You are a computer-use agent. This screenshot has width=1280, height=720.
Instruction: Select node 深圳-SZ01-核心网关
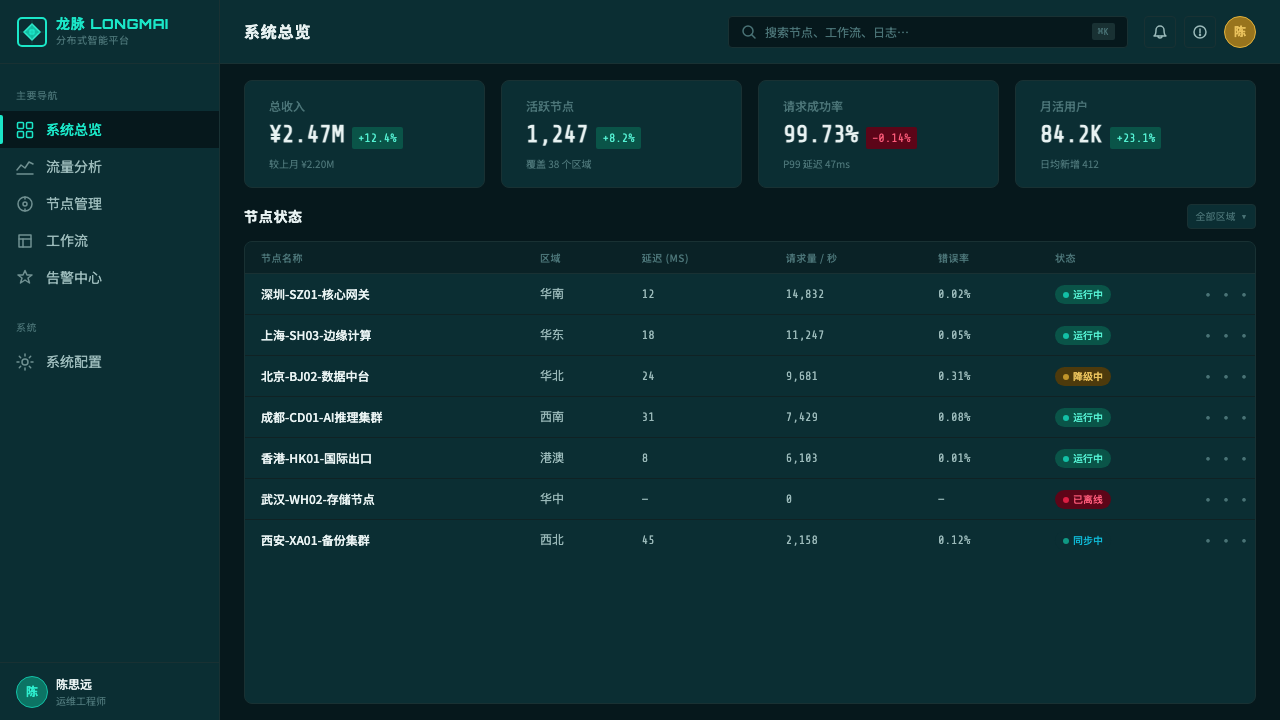pos(315,295)
